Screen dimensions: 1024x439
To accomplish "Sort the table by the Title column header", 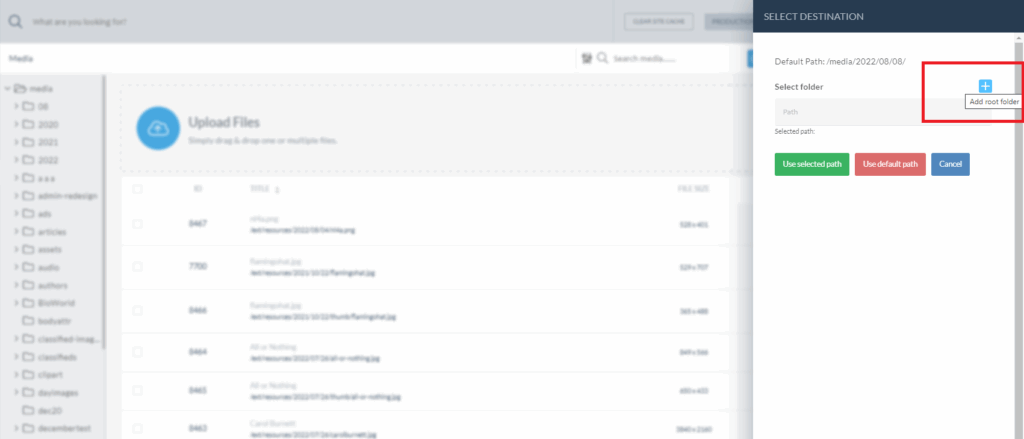I will coord(259,188).
